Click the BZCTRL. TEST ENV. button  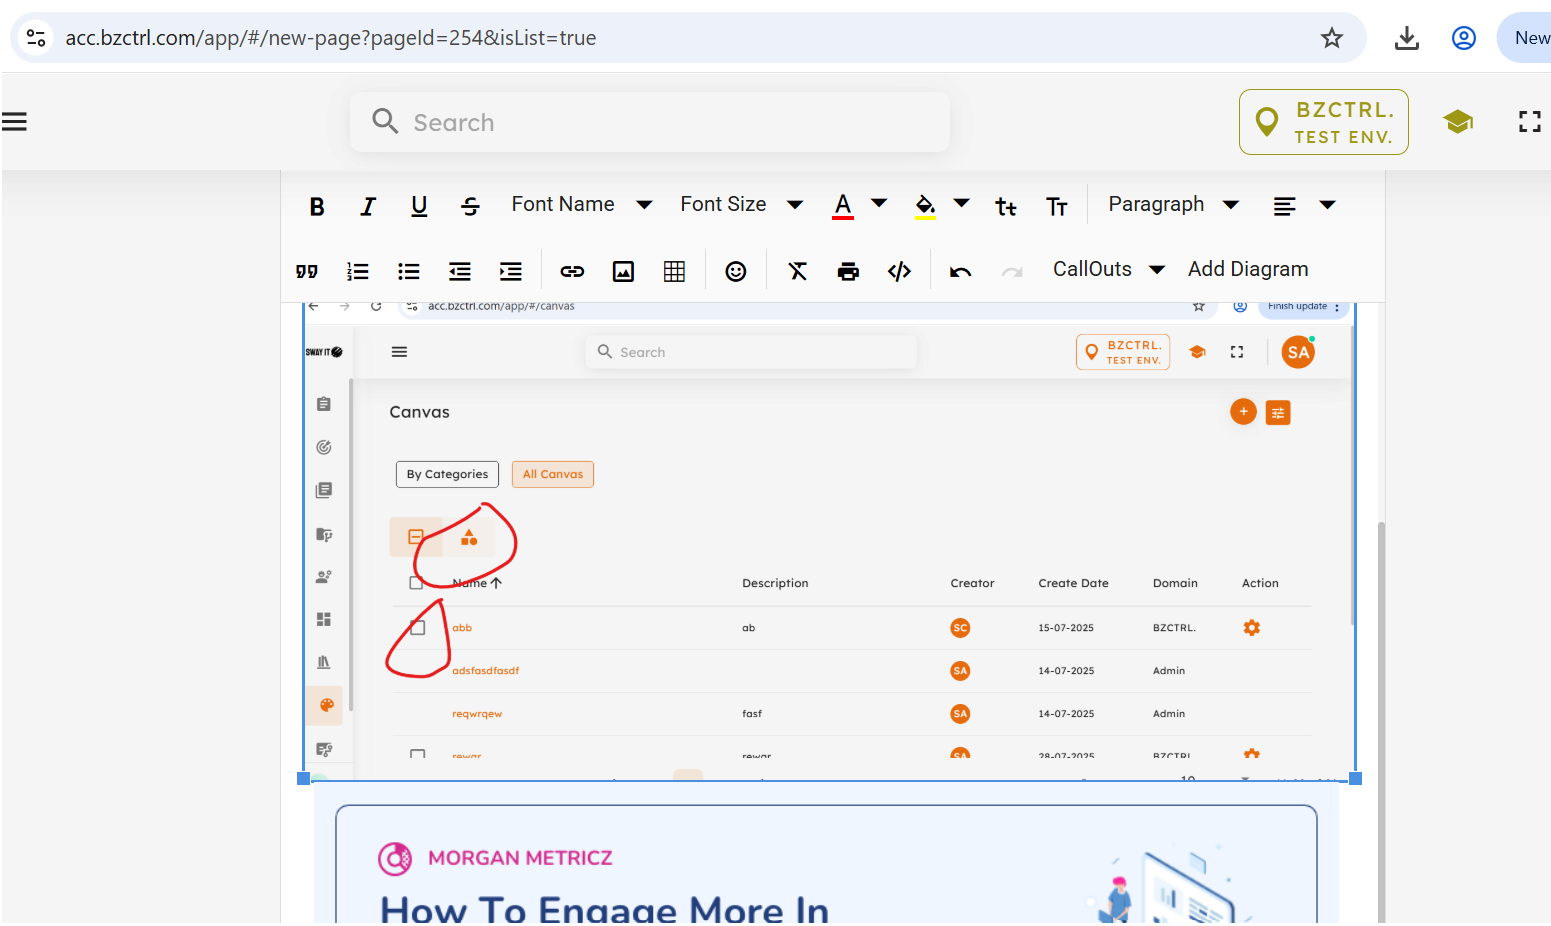1323,122
